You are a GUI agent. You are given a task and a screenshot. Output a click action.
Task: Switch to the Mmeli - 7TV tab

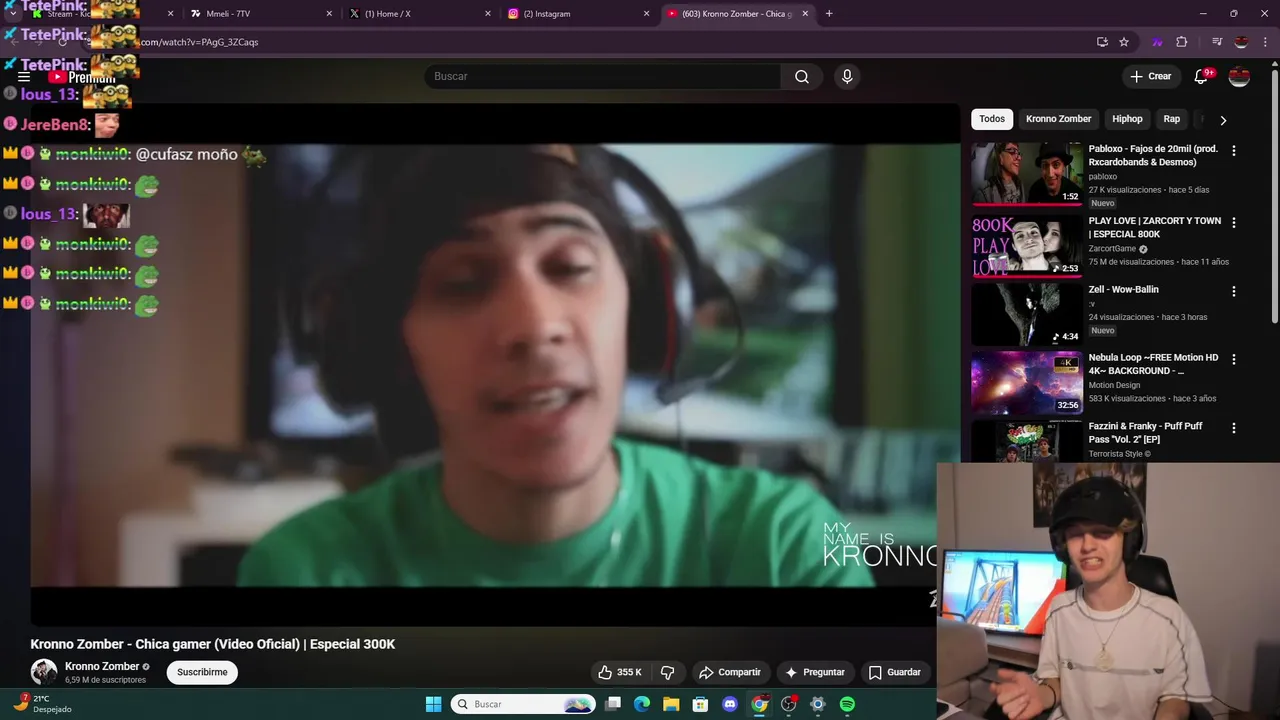(x=260, y=14)
